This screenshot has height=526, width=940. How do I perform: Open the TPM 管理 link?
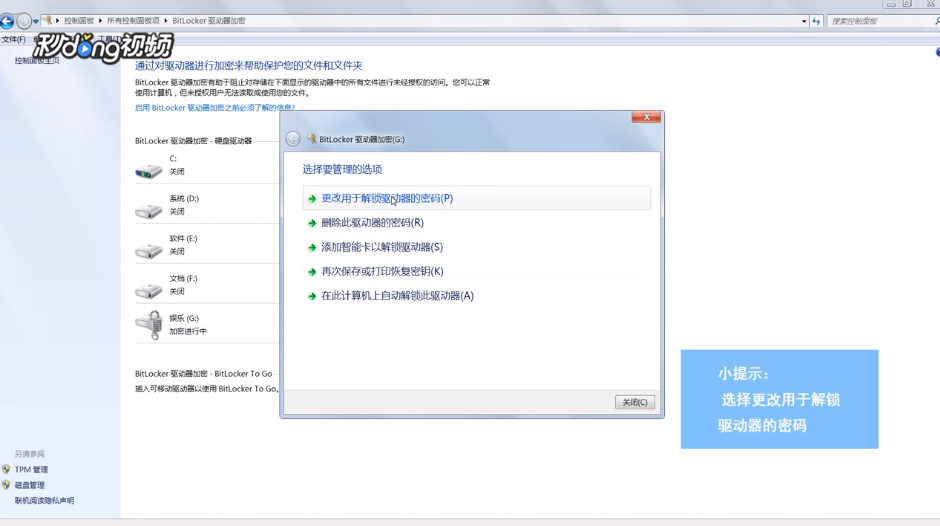click(x=31, y=470)
